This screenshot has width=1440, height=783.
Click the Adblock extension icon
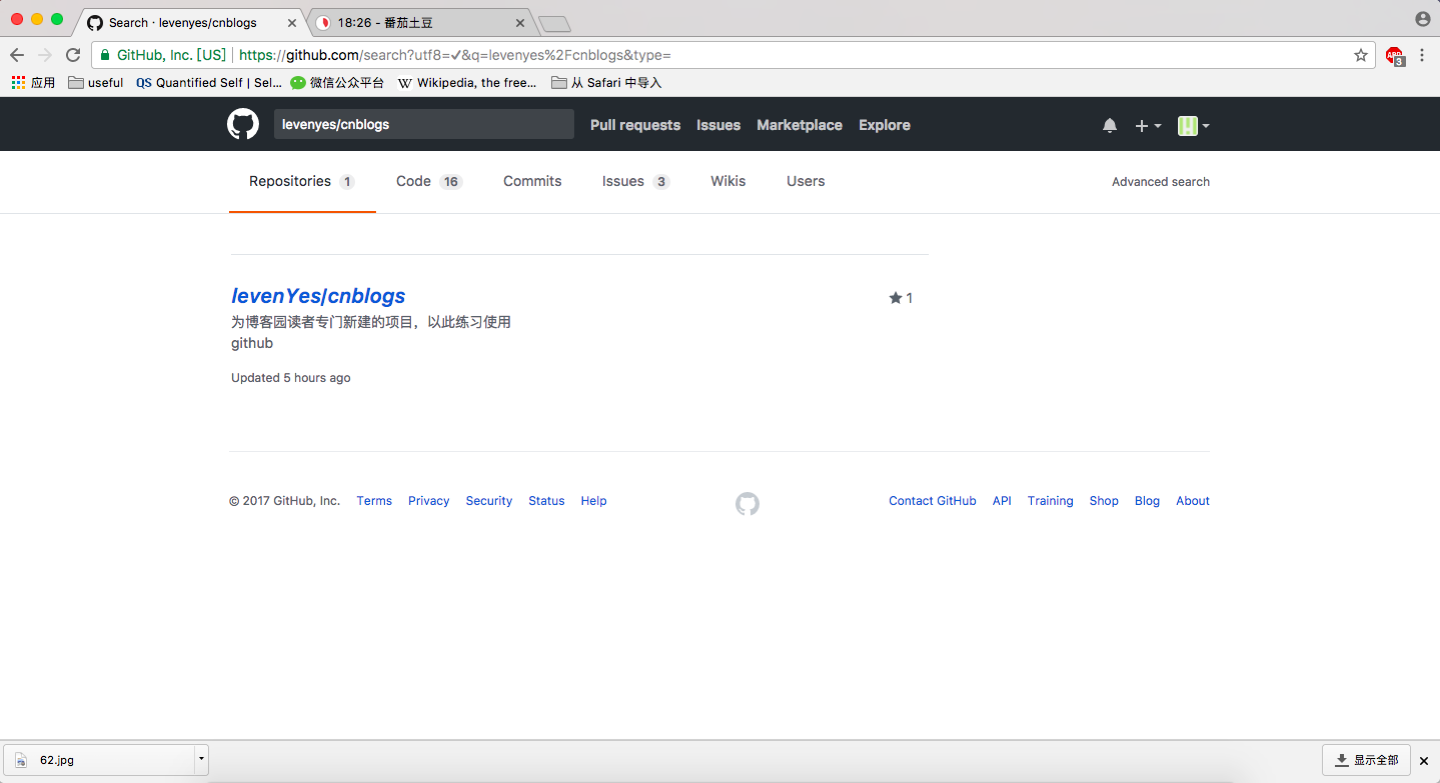[x=1395, y=56]
